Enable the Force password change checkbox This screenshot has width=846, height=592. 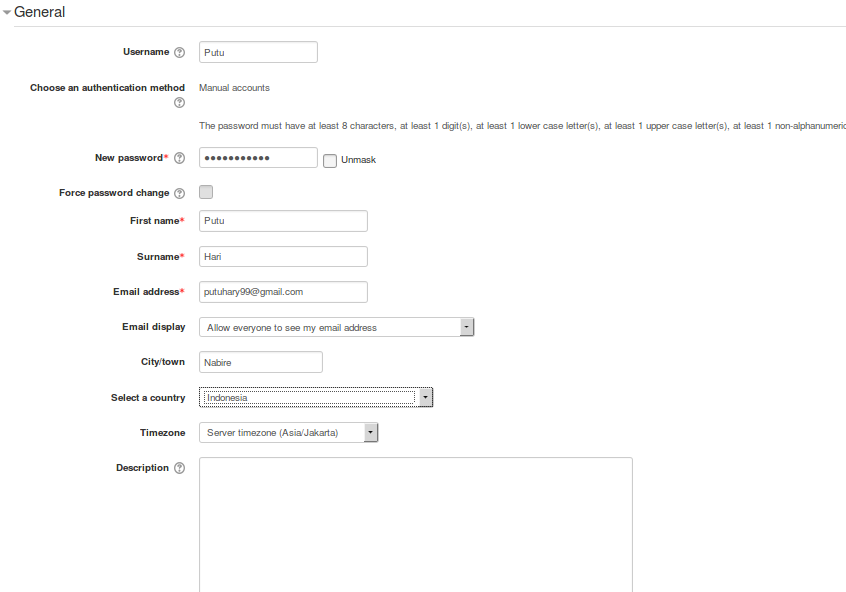pos(206,192)
